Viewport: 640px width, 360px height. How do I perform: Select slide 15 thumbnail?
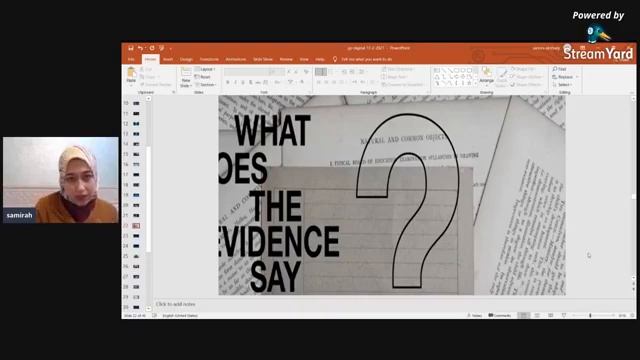(136, 154)
